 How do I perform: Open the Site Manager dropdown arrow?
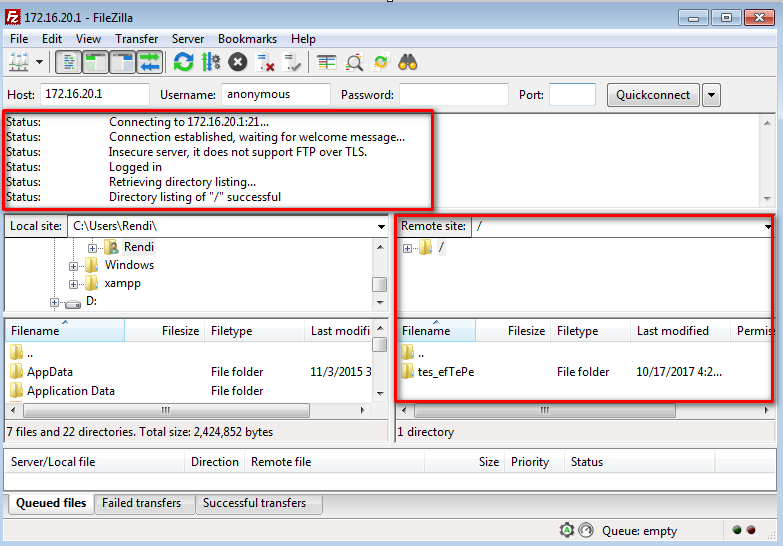pyautogui.click(x=39, y=62)
